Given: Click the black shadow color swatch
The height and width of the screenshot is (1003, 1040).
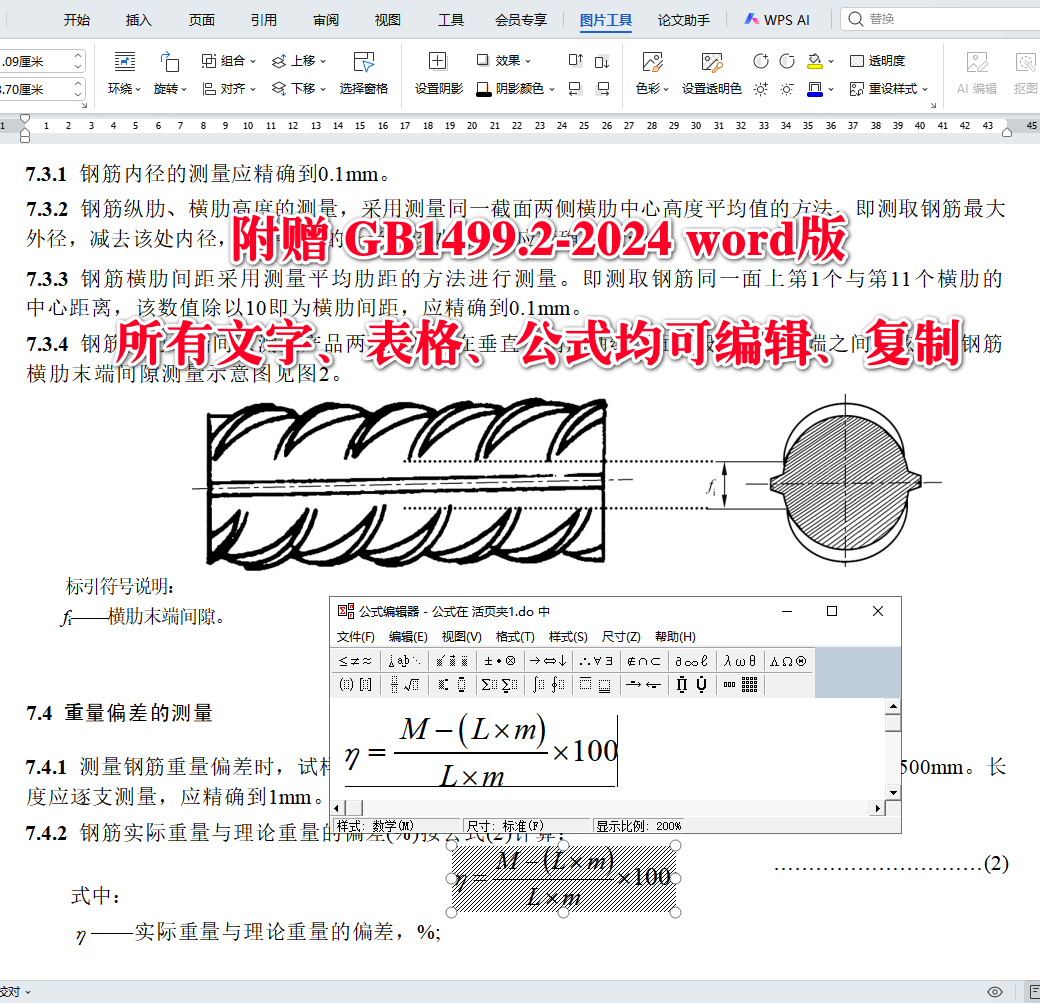Looking at the screenshot, I should click(484, 89).
